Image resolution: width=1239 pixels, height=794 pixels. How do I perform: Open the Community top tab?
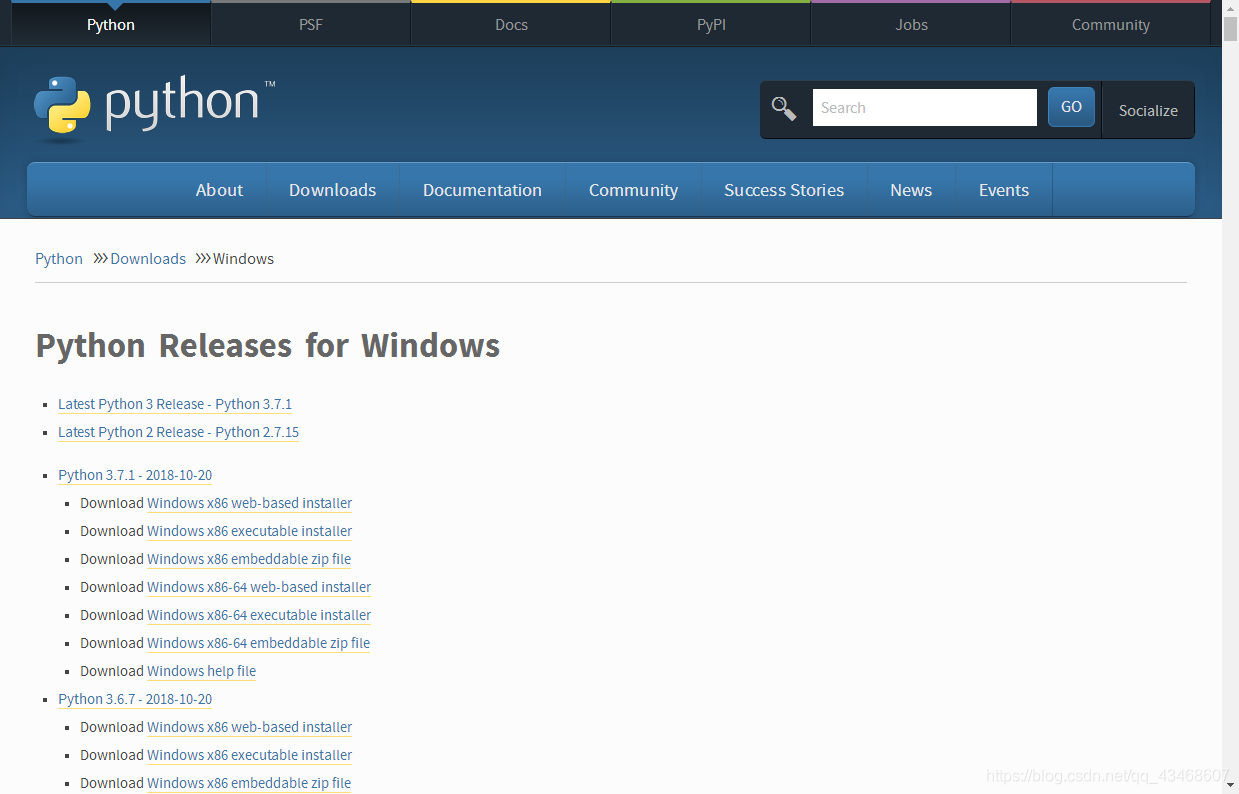[x=1111, y=24]
